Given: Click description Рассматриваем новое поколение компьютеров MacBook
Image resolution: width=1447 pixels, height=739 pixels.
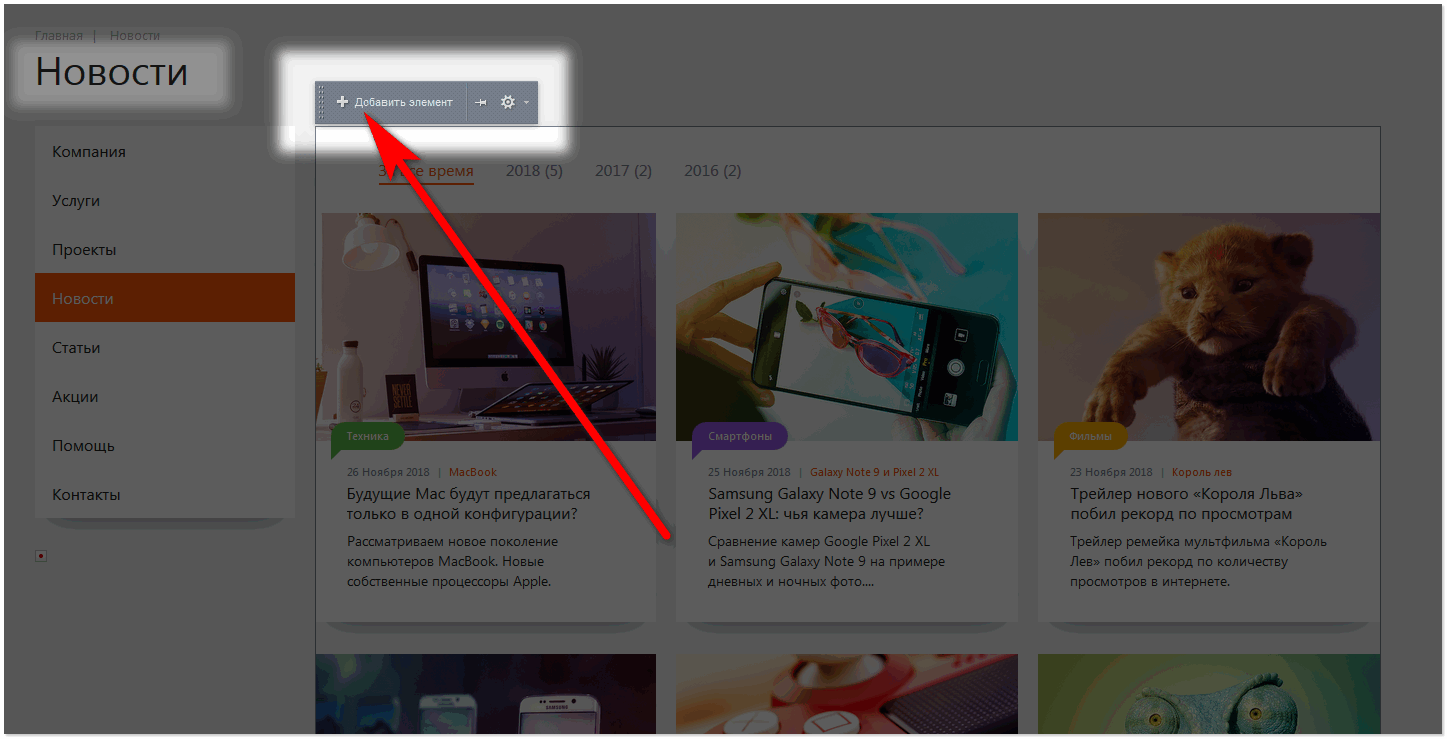Looking at the screenshot, I should (453, 561).
